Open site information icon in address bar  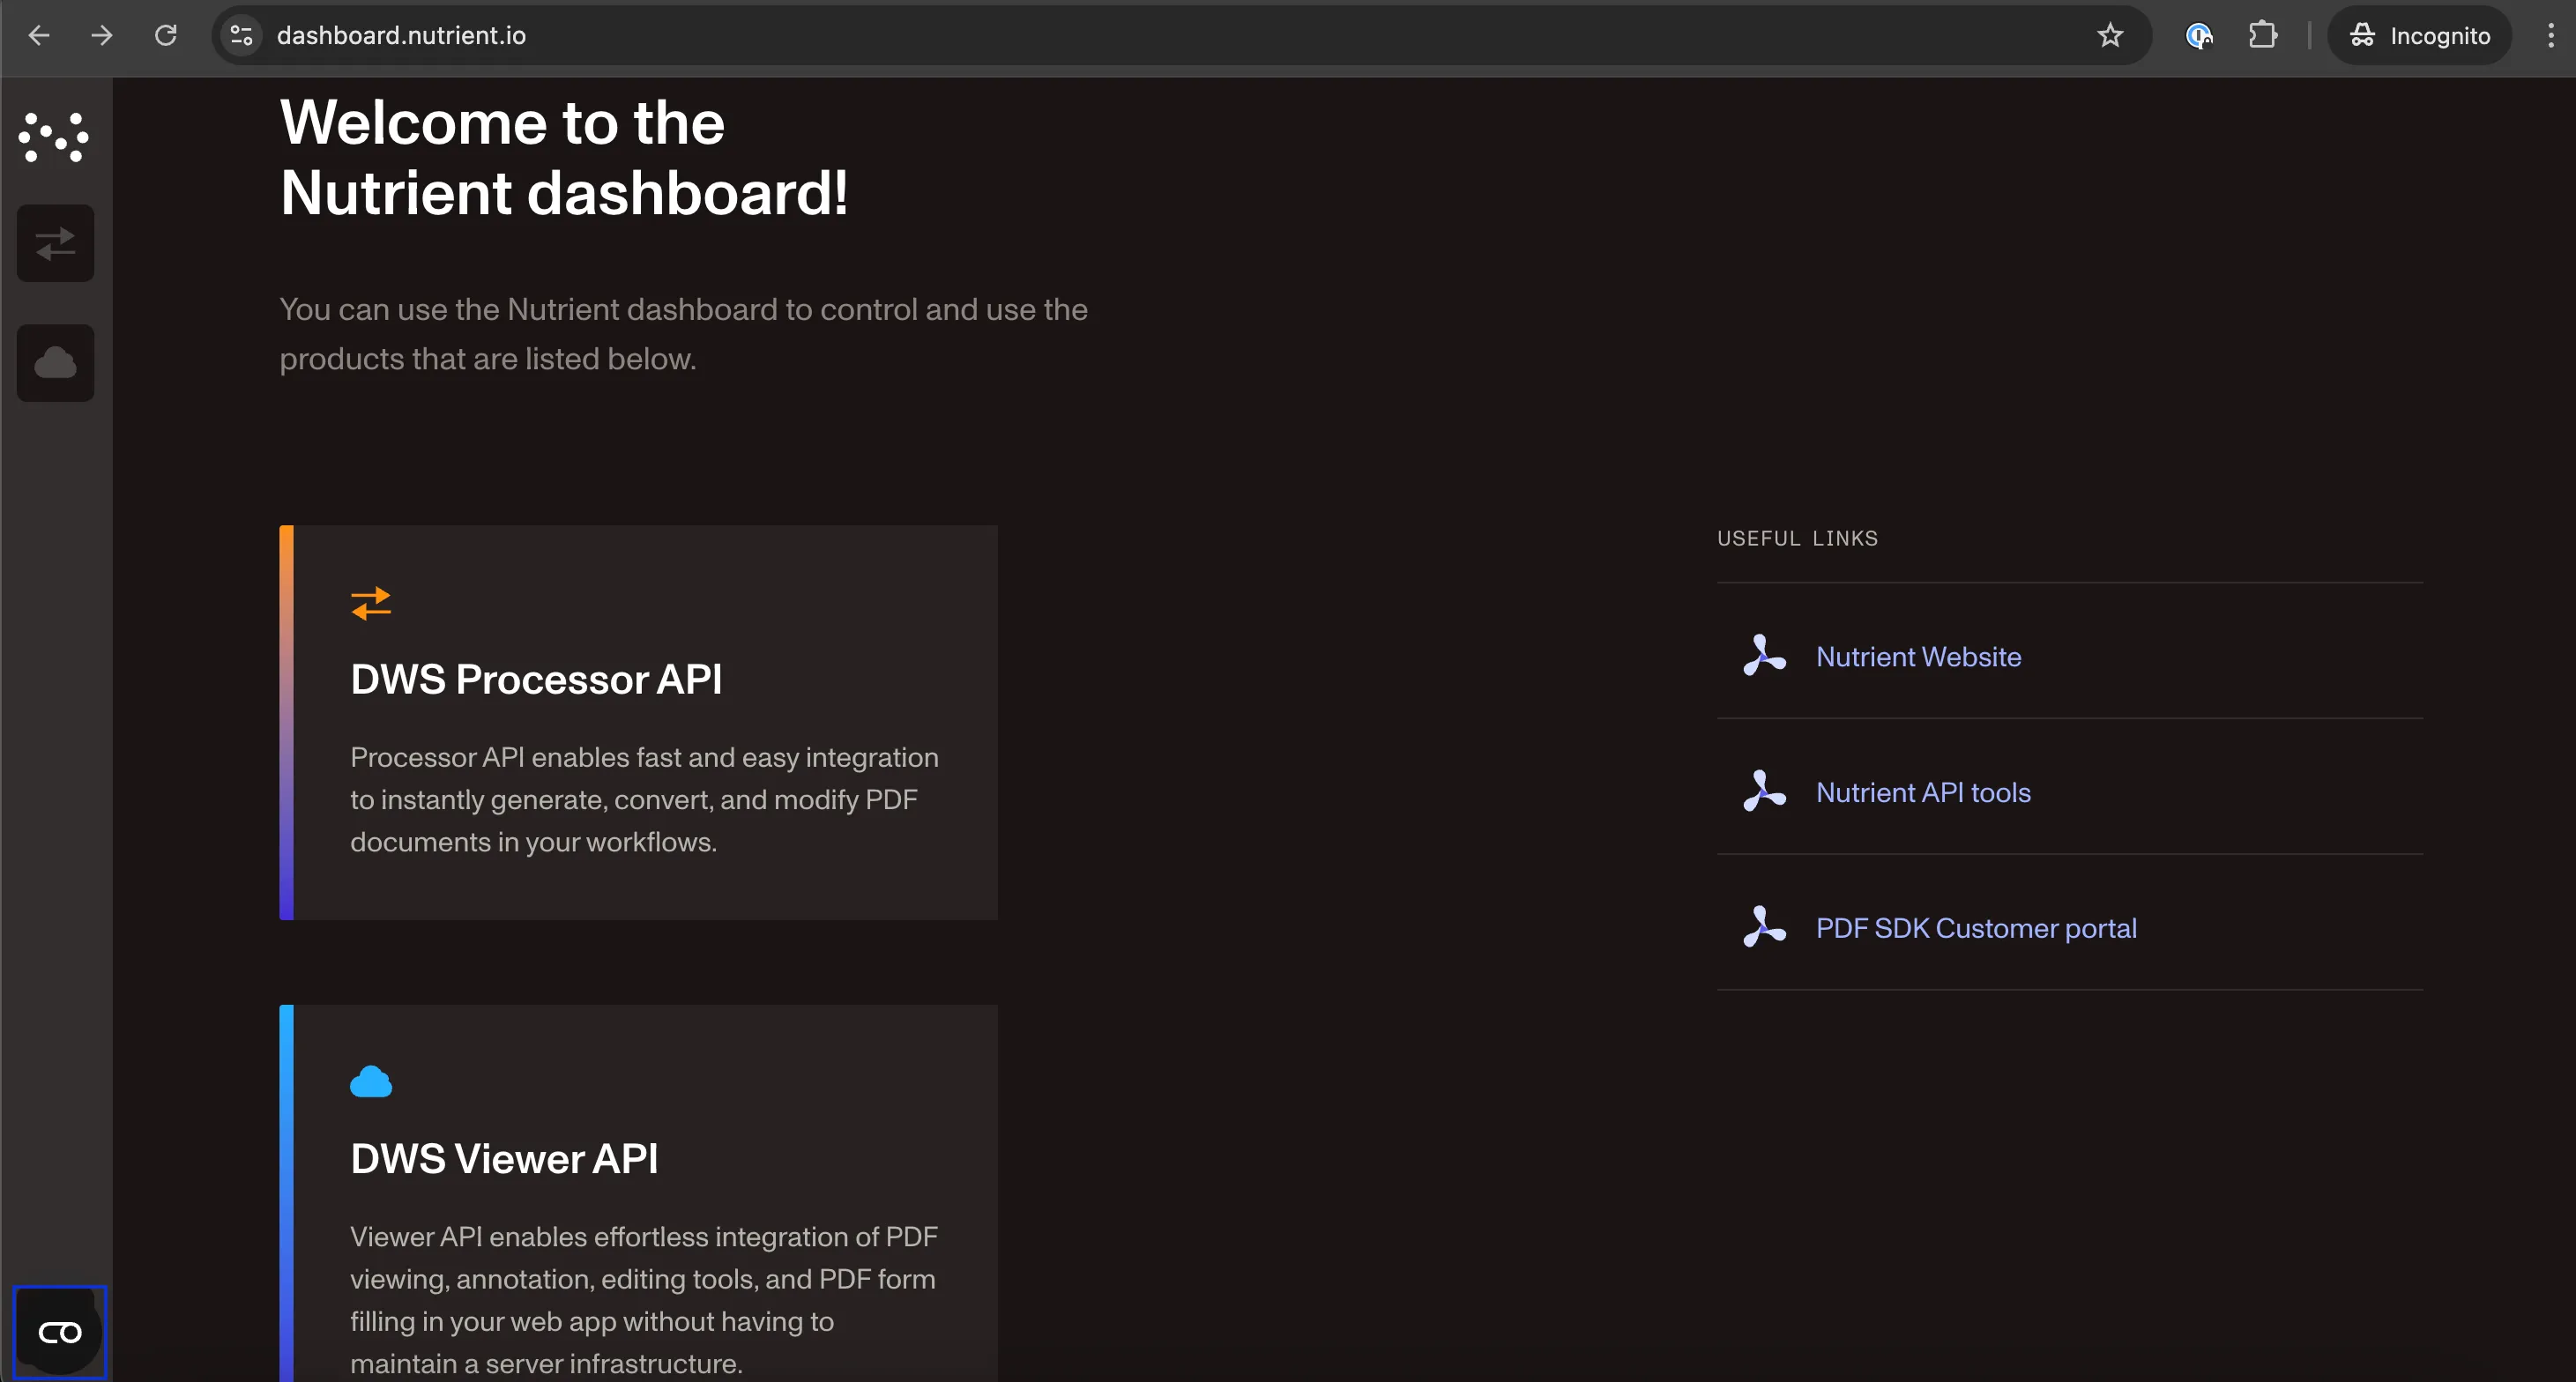[x=240, y=35]
